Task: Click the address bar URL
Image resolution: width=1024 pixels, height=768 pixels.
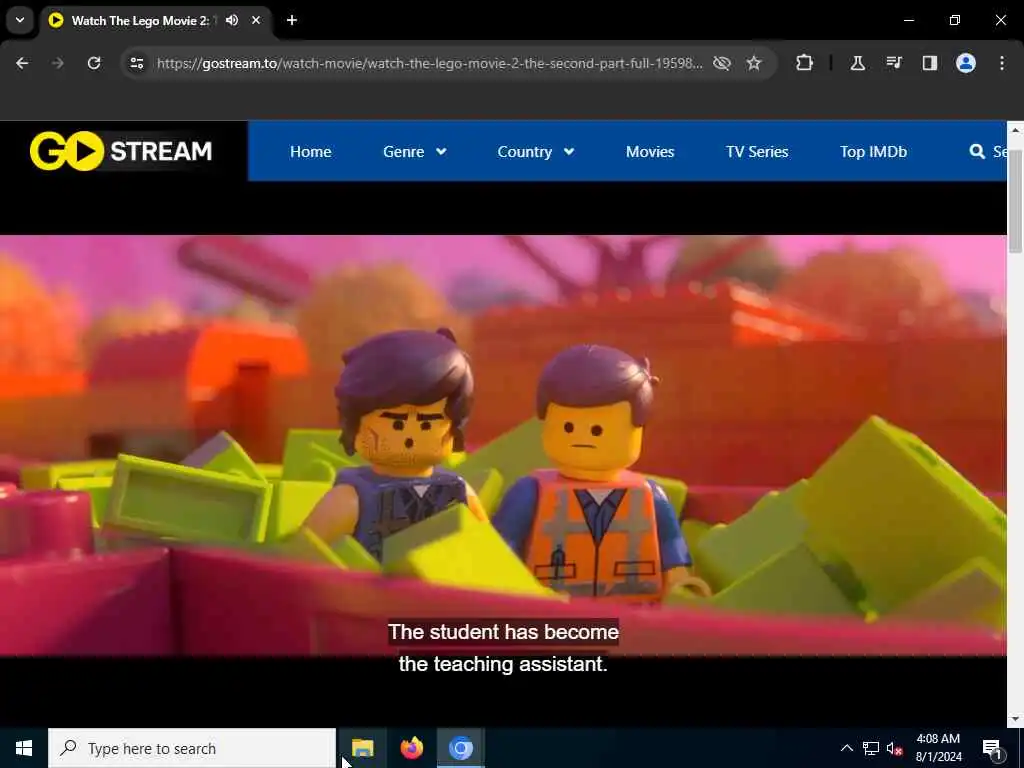Action: point(430,63)
